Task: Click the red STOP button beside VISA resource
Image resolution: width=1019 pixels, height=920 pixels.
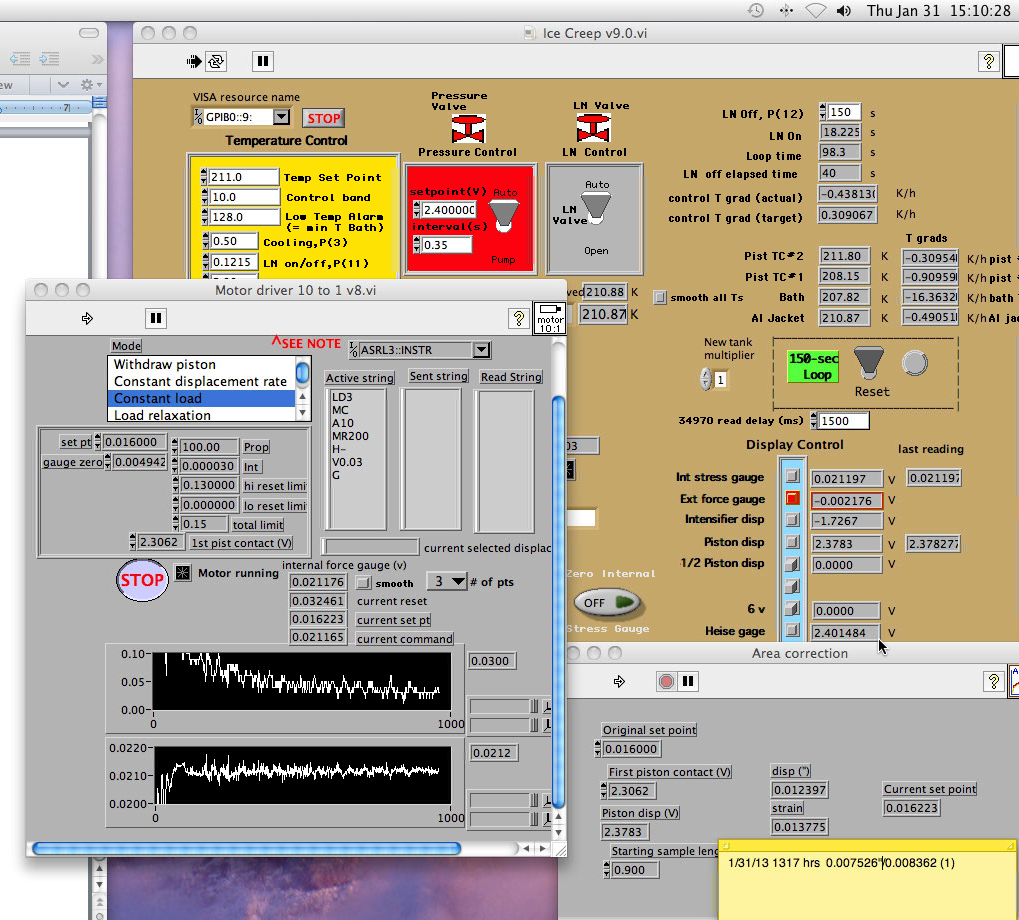Action: (x=323, y=118)
